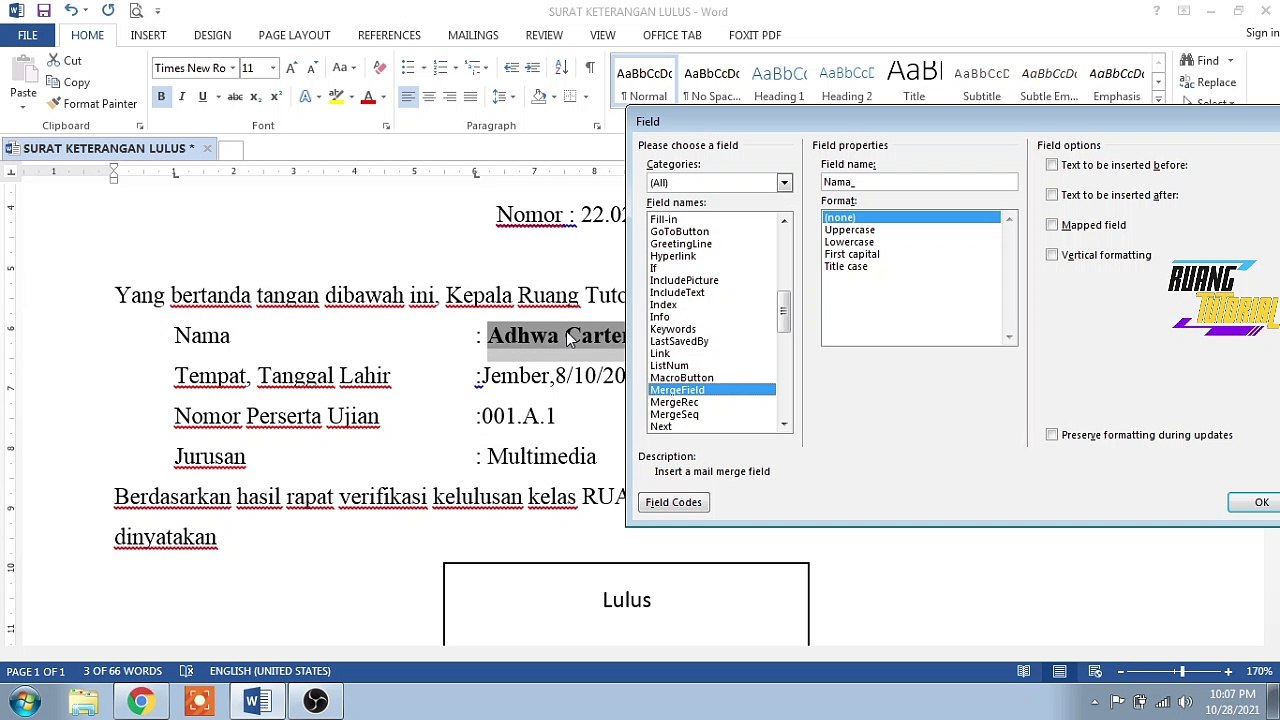Apply the Heading 1 style
This screenshot has width=1280, height=720.
(x=779, y=81)
